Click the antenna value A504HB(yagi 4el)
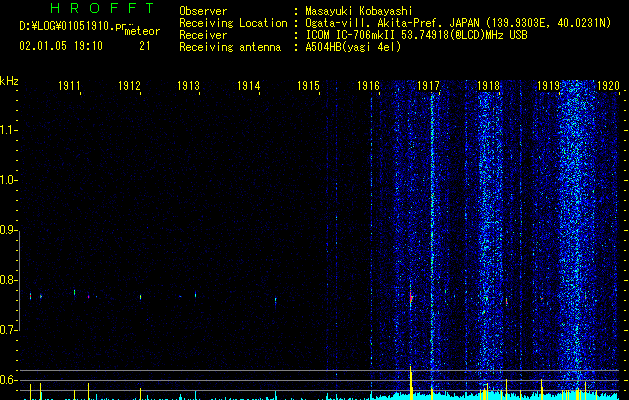 coord(353,47)
